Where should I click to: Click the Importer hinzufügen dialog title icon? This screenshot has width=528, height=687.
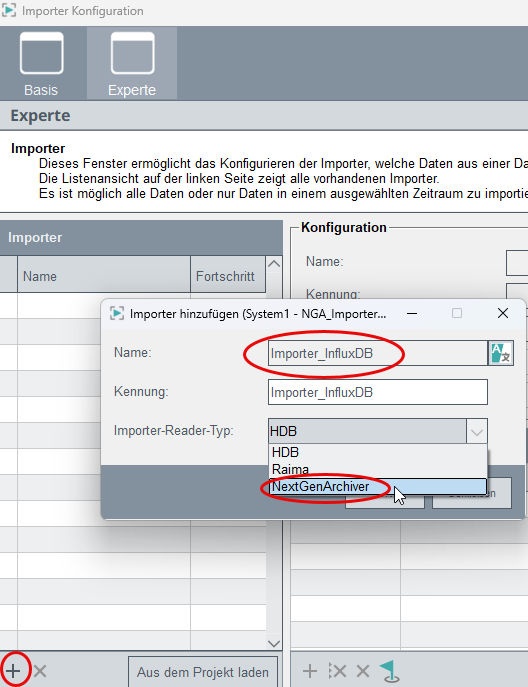pyautogui.click(x=117, y=313)
